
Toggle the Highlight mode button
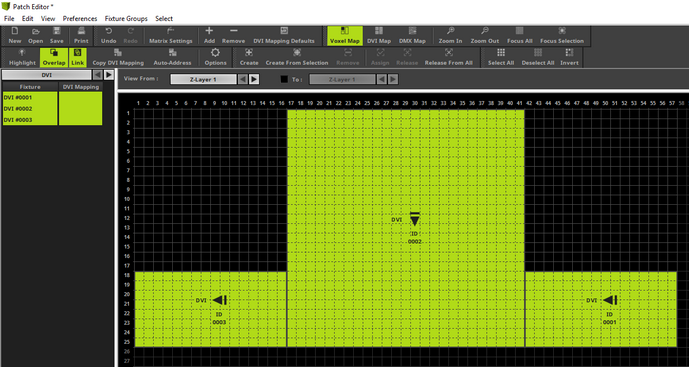pos(22,58)
